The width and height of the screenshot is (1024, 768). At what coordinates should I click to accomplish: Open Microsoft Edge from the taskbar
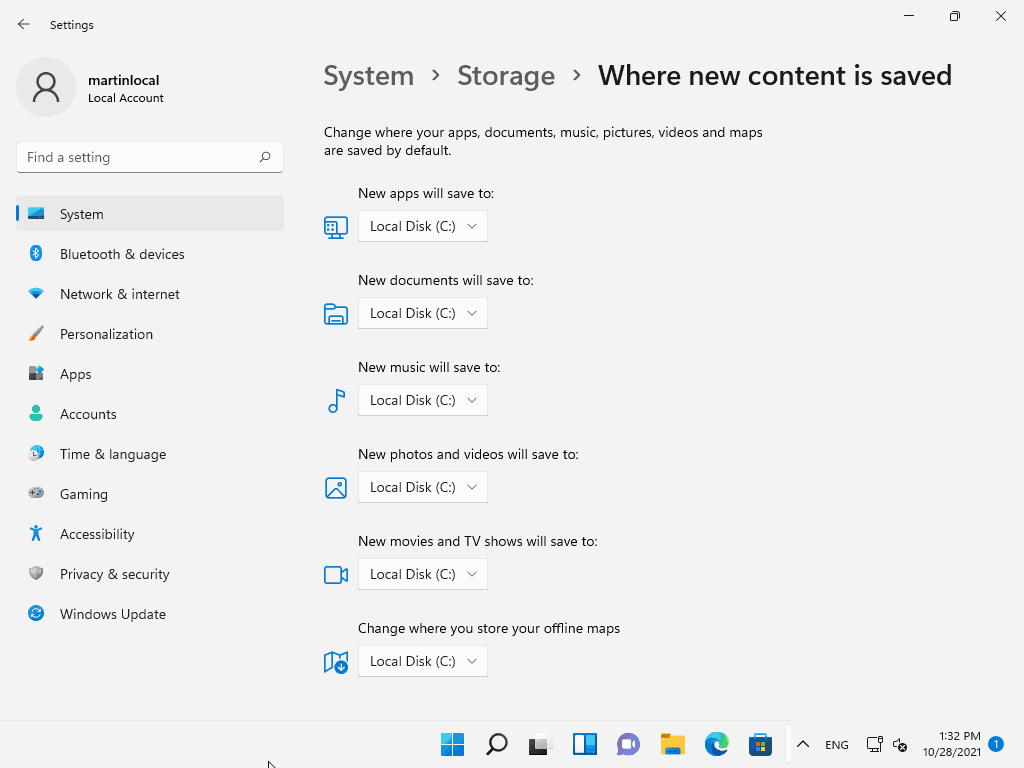[x=716, y=744]
